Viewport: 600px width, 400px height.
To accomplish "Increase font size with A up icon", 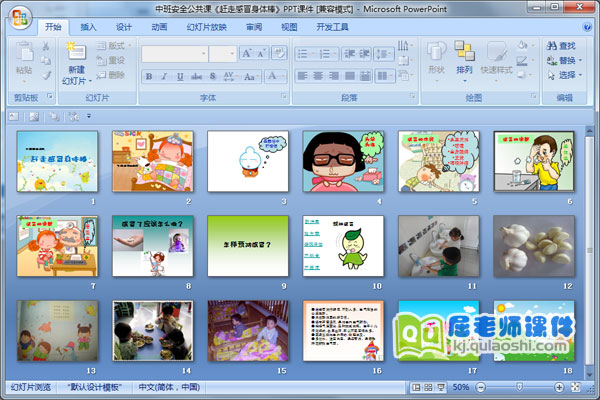I will coord(247,54).
